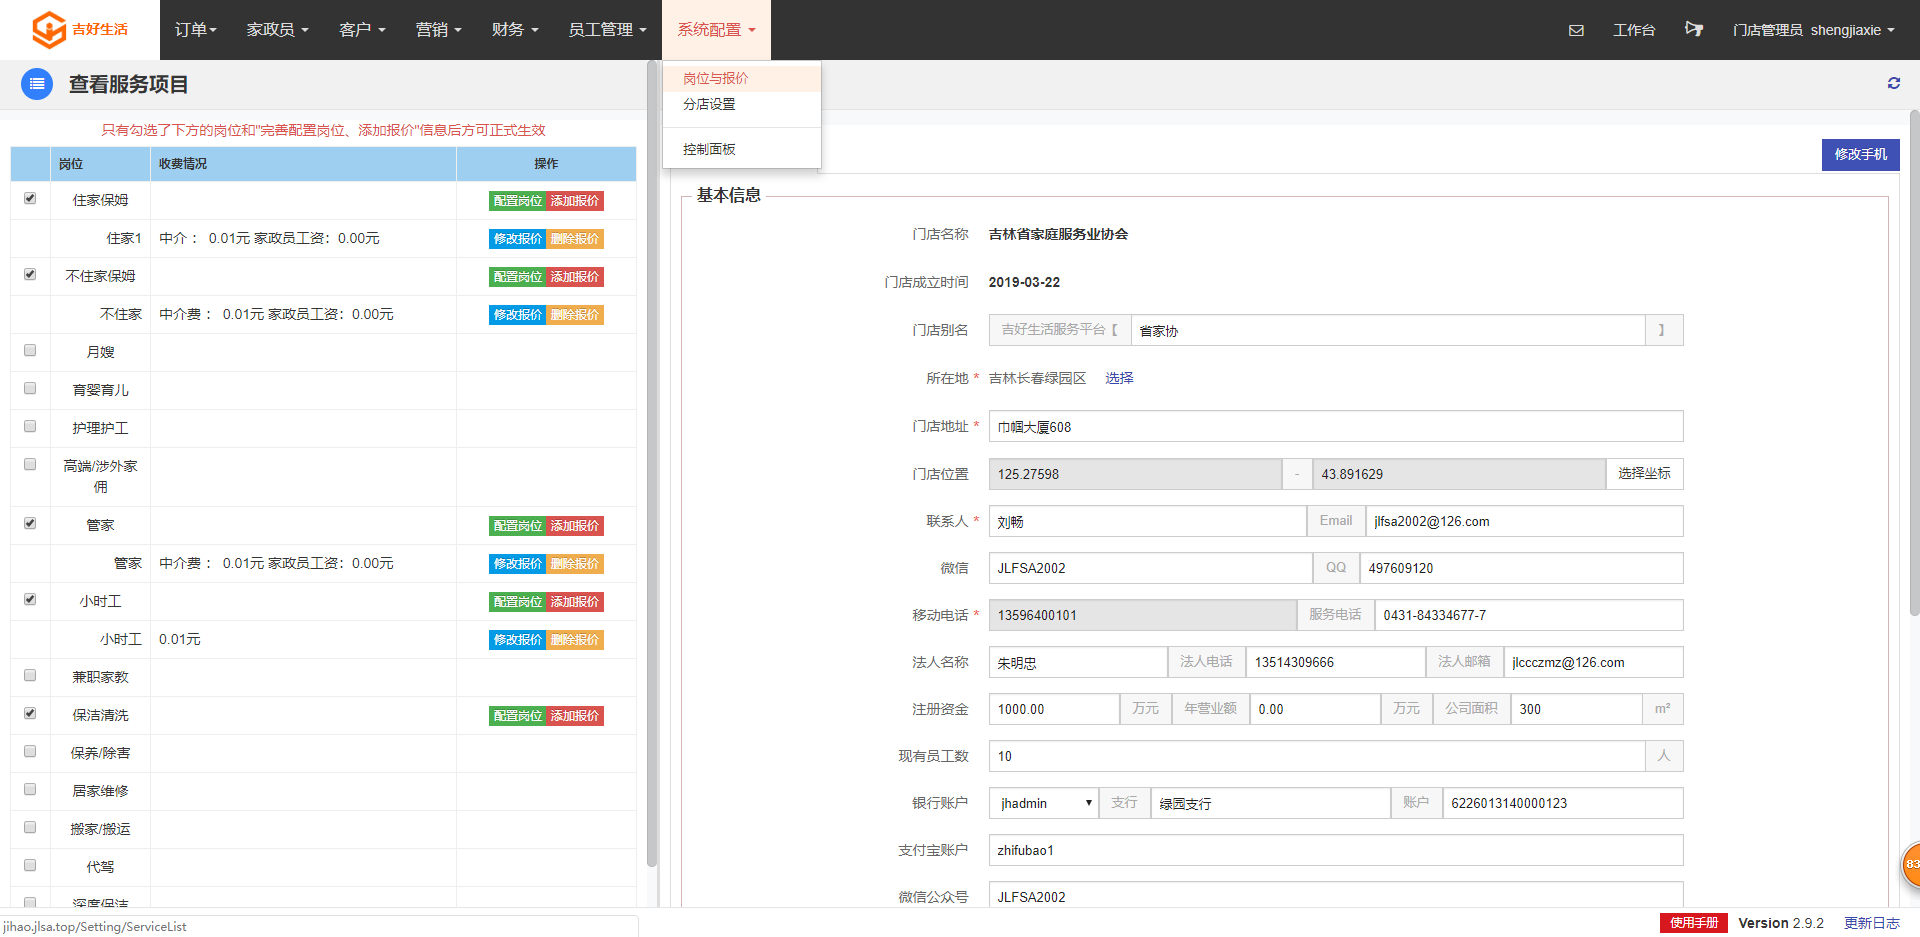Click the blue list icon beside 查看服务项目

37,84
